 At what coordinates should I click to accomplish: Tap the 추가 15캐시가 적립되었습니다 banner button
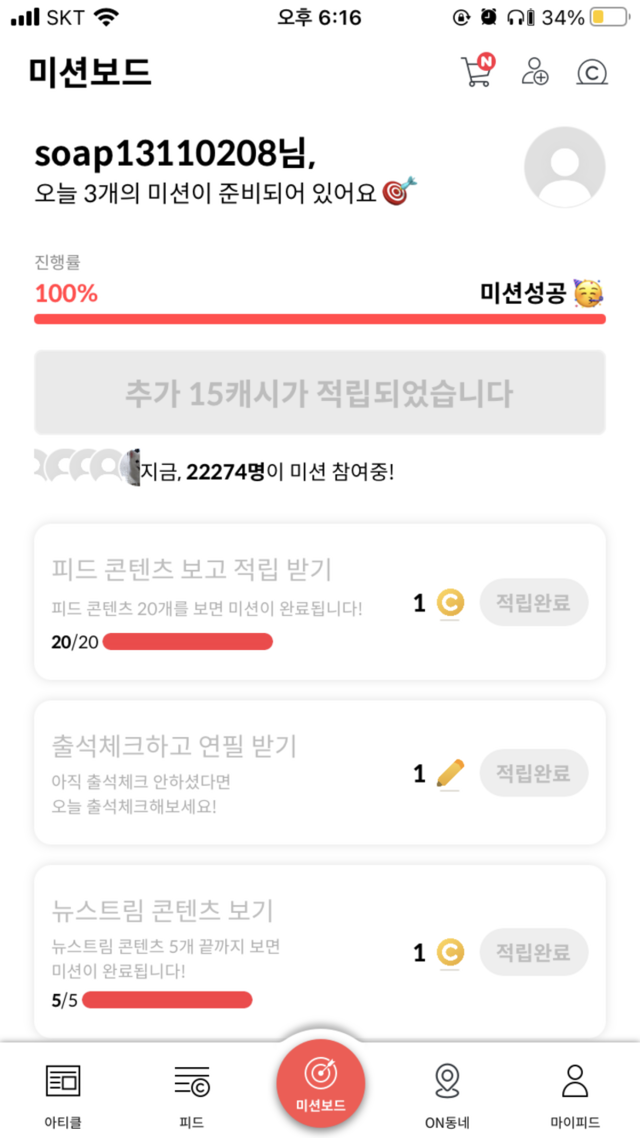coord(320,393)
